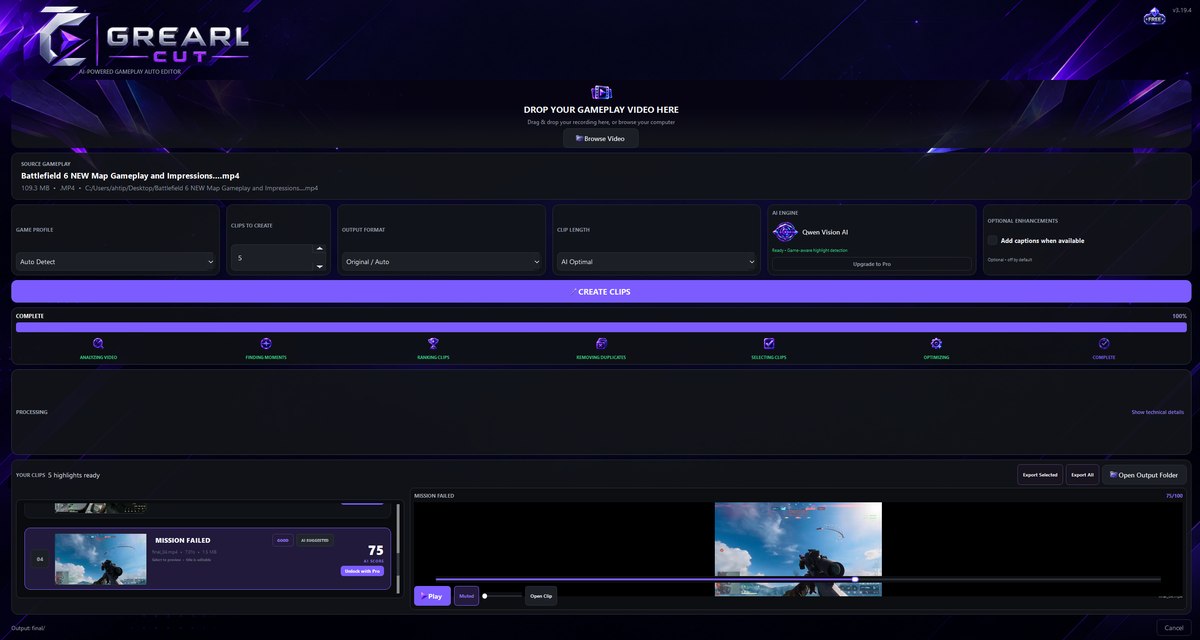
Task: Click the Optimizing gear icon
Action: [936, 343]
